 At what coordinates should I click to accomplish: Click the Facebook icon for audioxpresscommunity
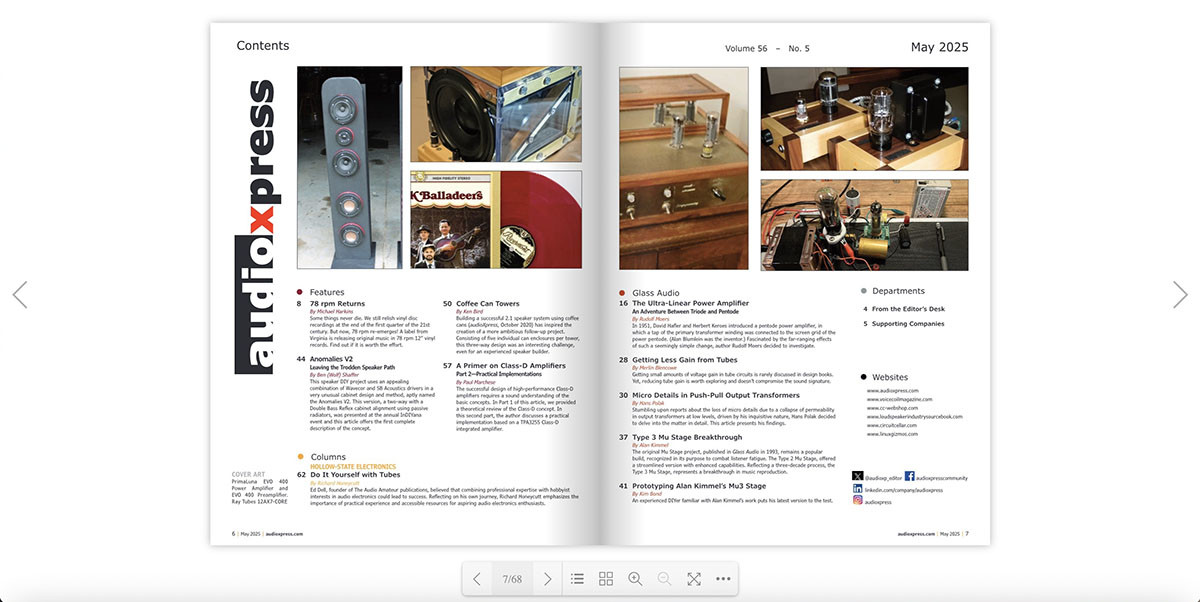pyautogui.click(x=909, y=478)
